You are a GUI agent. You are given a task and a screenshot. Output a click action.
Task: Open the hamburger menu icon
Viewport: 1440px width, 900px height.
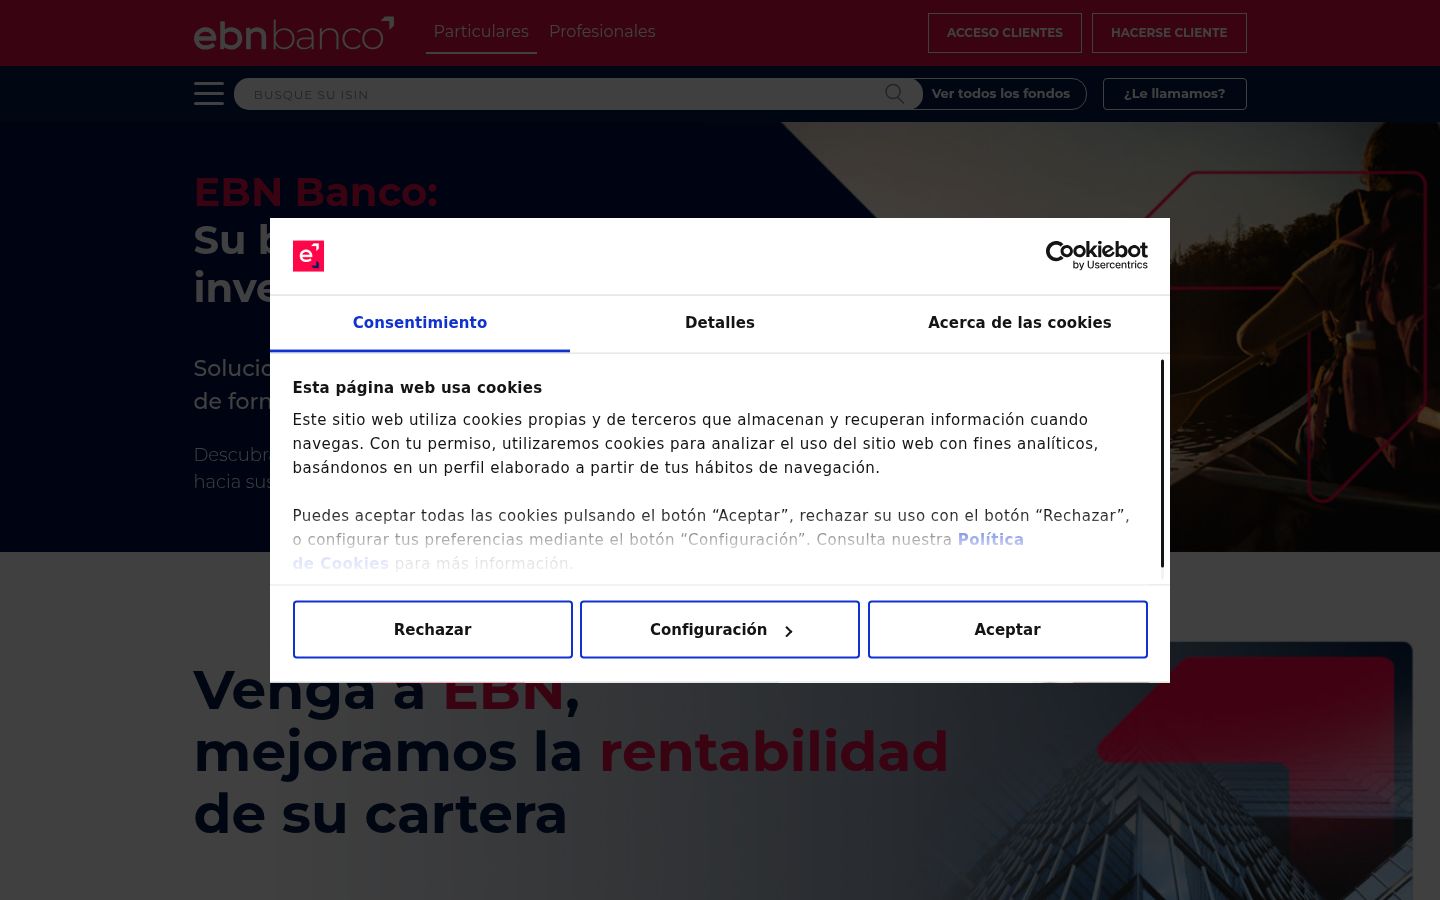coord(209,94)
